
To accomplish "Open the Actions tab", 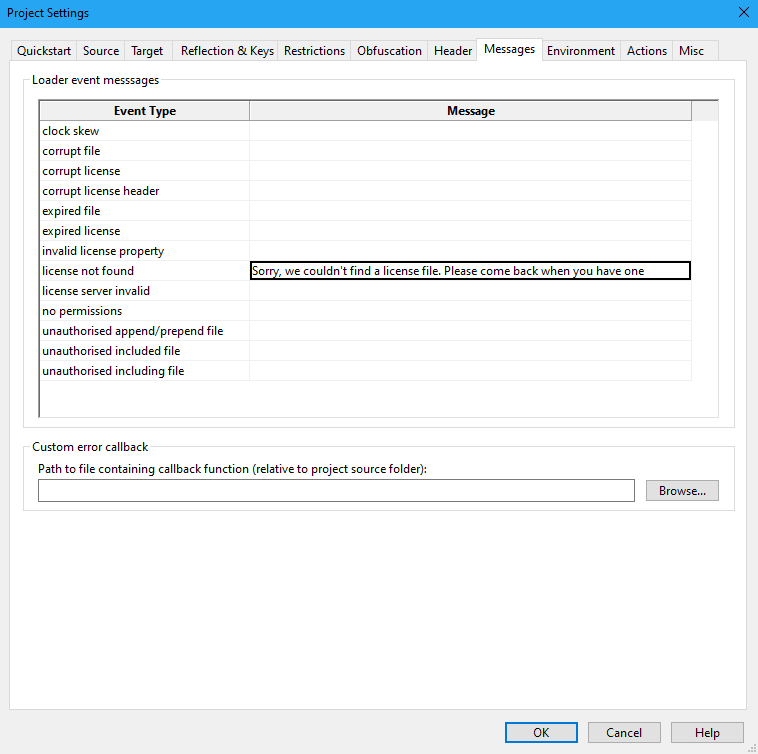I will click(646, 51).
